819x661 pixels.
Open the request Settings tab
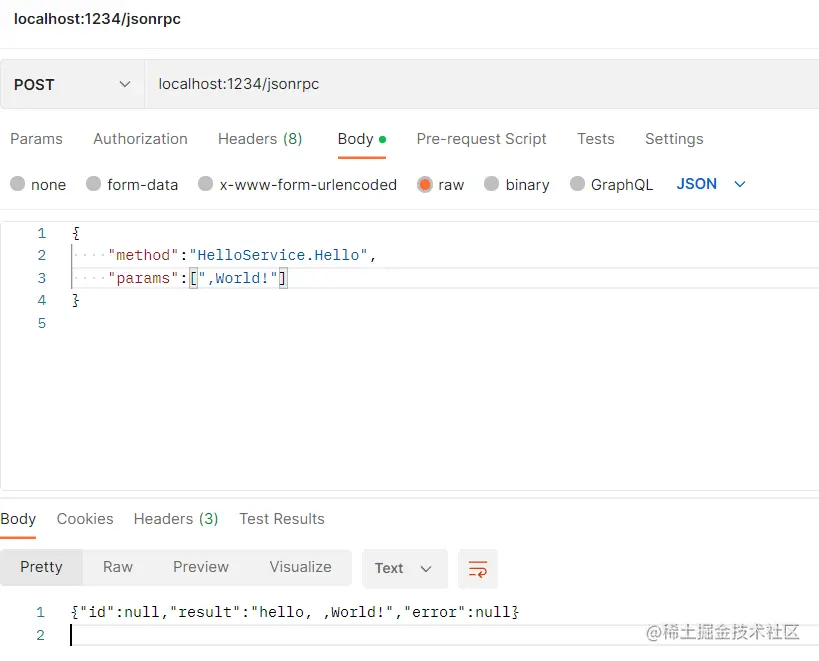[x=674, y=139]
